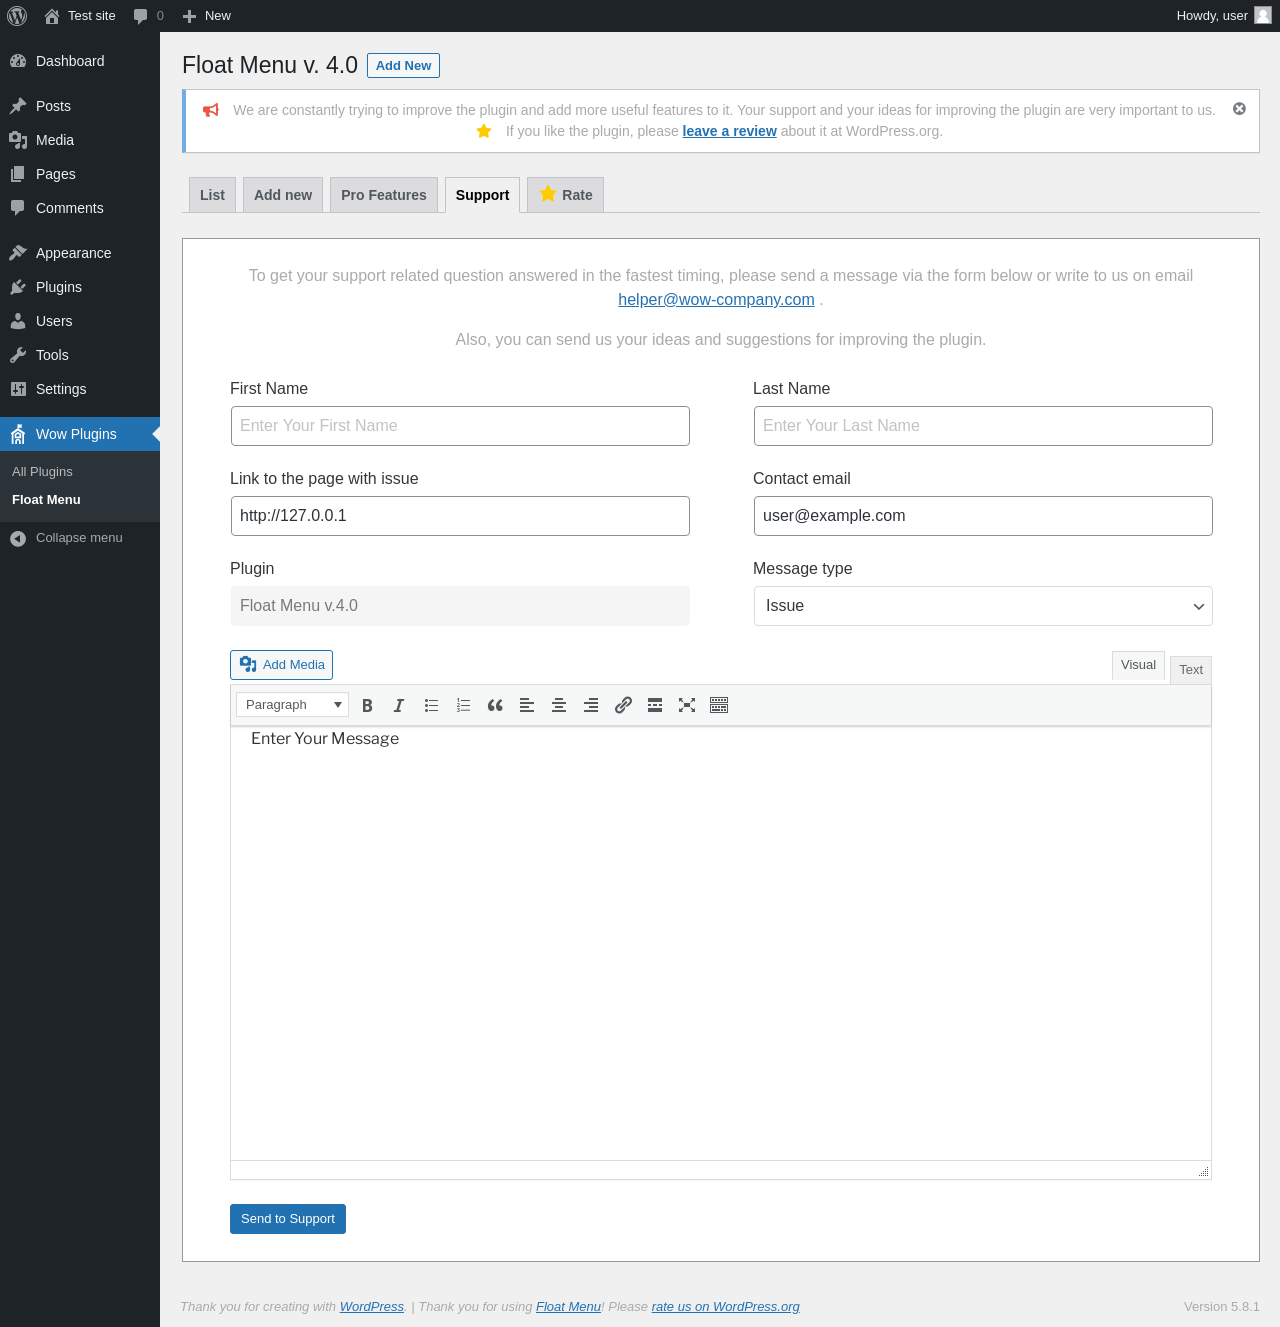Align text right in editor
1280x1327 pixels.
(591, 705)
